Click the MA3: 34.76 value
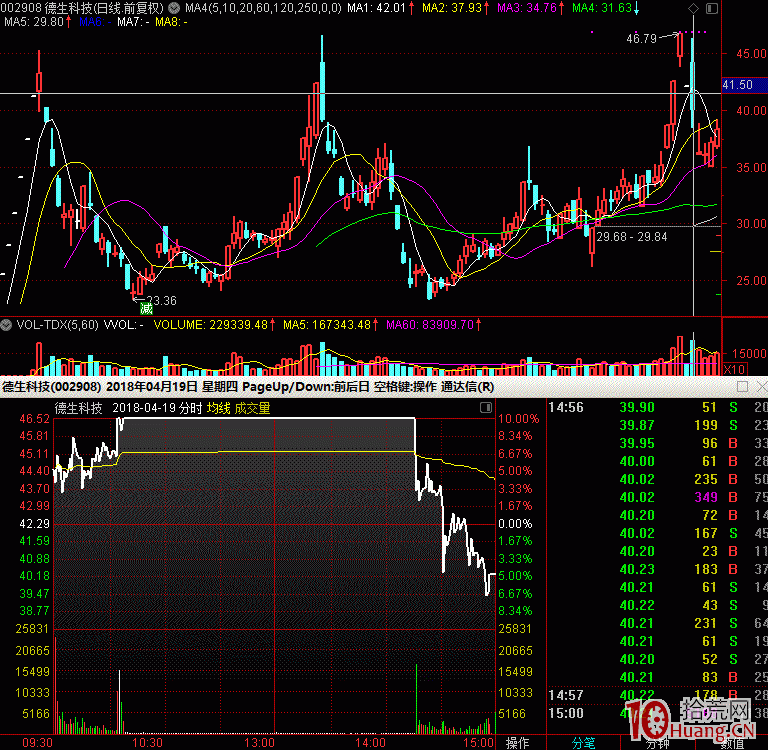The width and height of the screenshot is (768, 750). [x=527, y=8]
